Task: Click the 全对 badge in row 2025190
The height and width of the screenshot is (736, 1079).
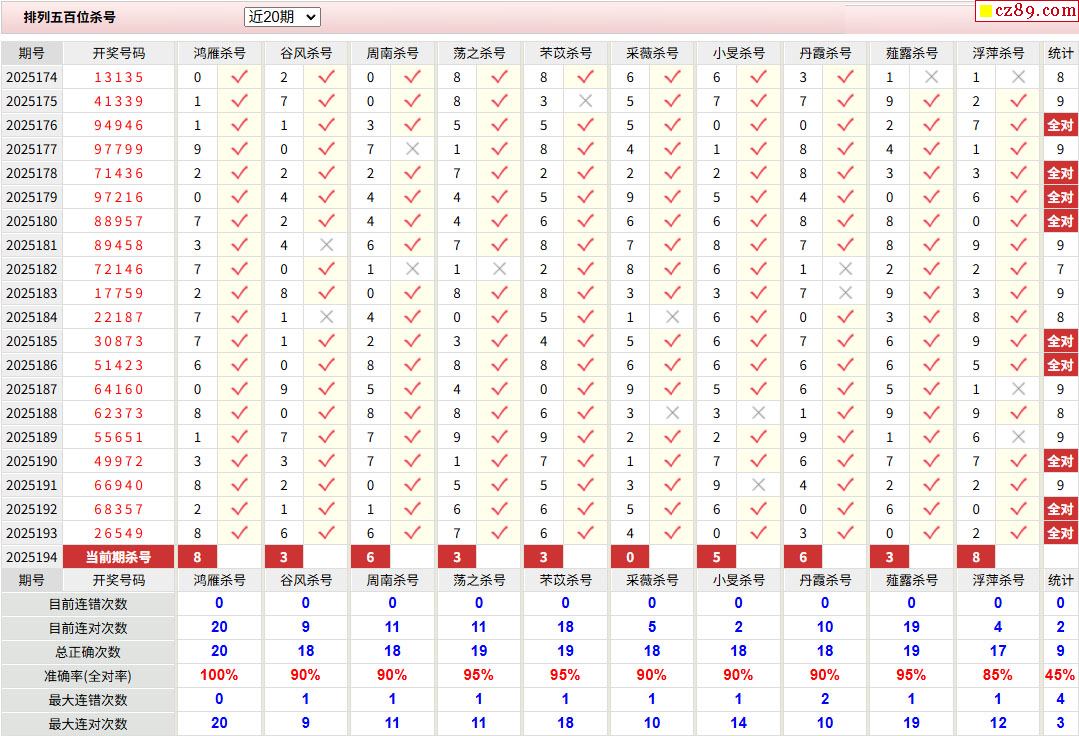Action: click(1060, 462)
